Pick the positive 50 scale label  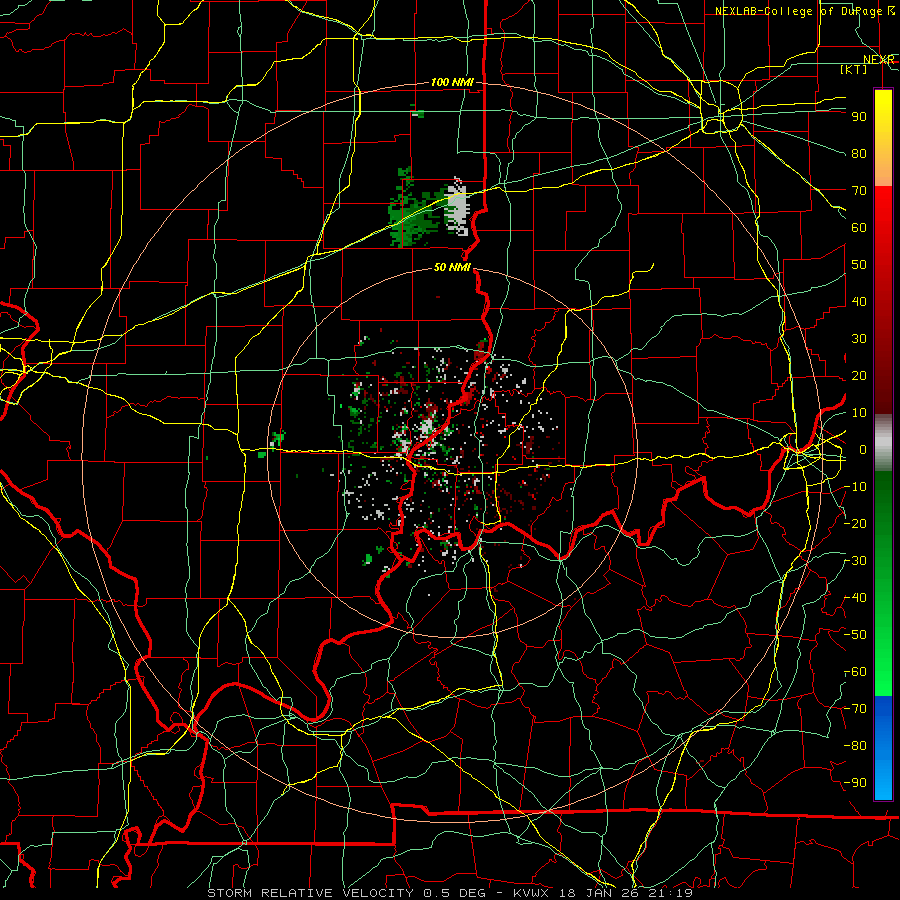(x=859, y=265)
